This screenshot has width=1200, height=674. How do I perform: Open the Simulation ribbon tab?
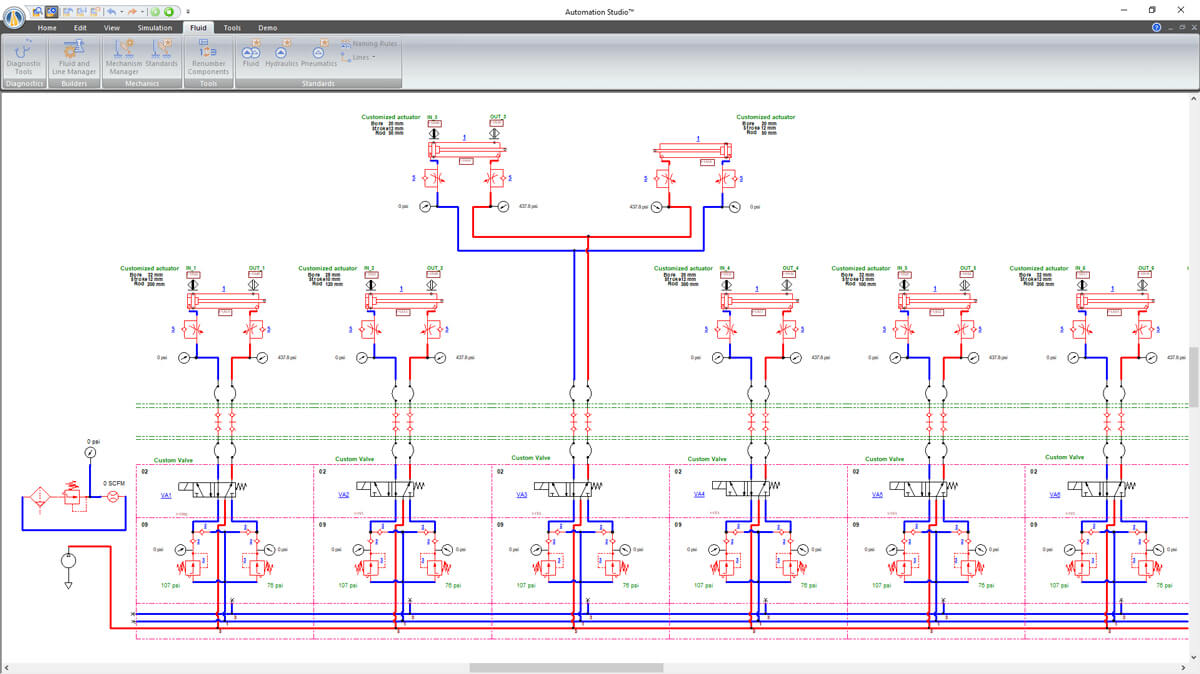pos(155,28)
